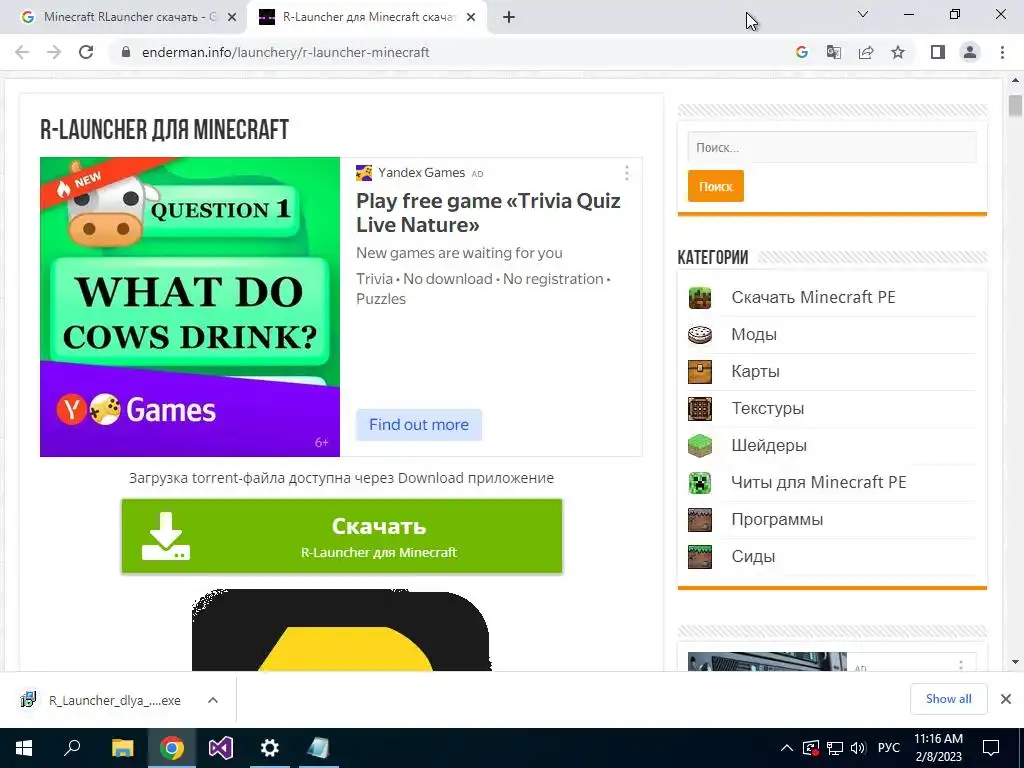Click the dirt block icon beside Скачать Minecraft PE

700,298
